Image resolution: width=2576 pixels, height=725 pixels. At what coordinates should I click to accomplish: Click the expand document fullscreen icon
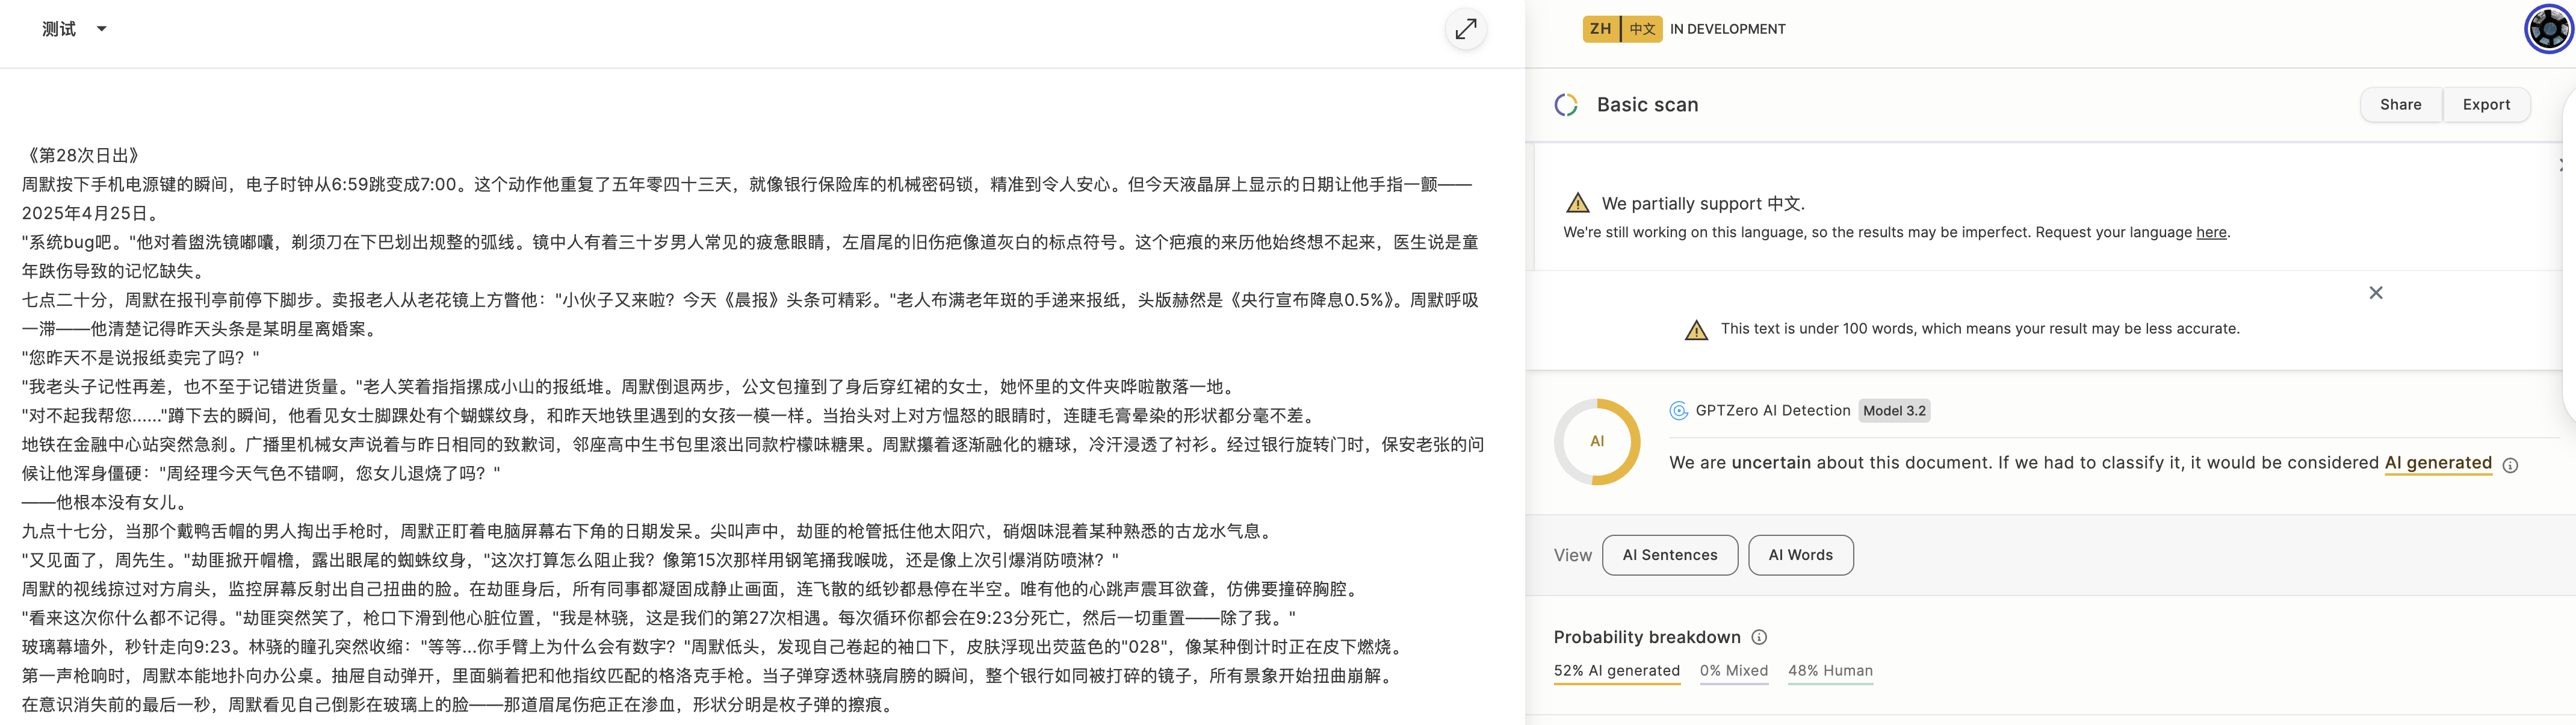point(1465,29)
